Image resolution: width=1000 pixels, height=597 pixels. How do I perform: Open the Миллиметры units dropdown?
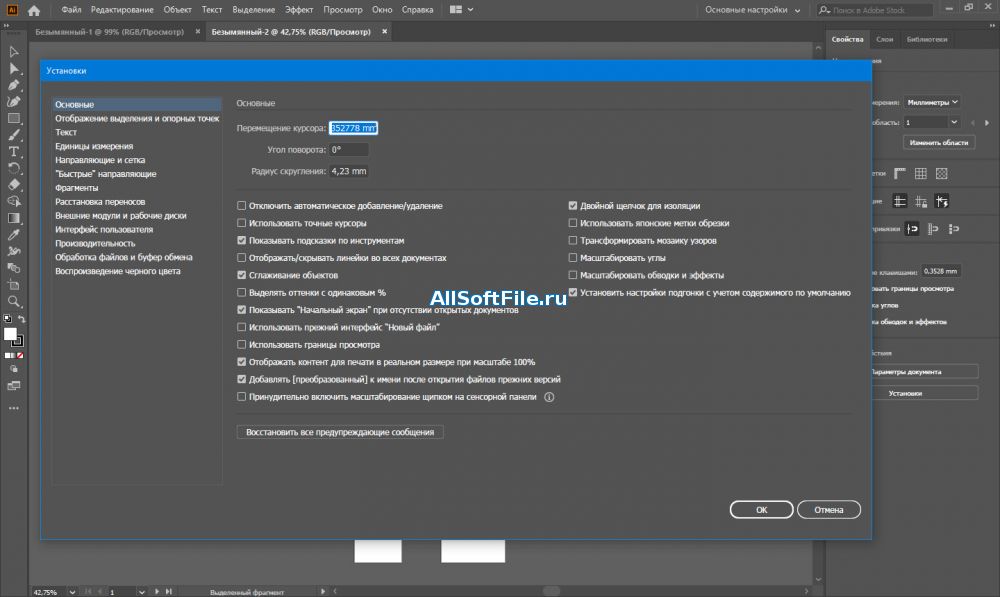coord(932,102)
